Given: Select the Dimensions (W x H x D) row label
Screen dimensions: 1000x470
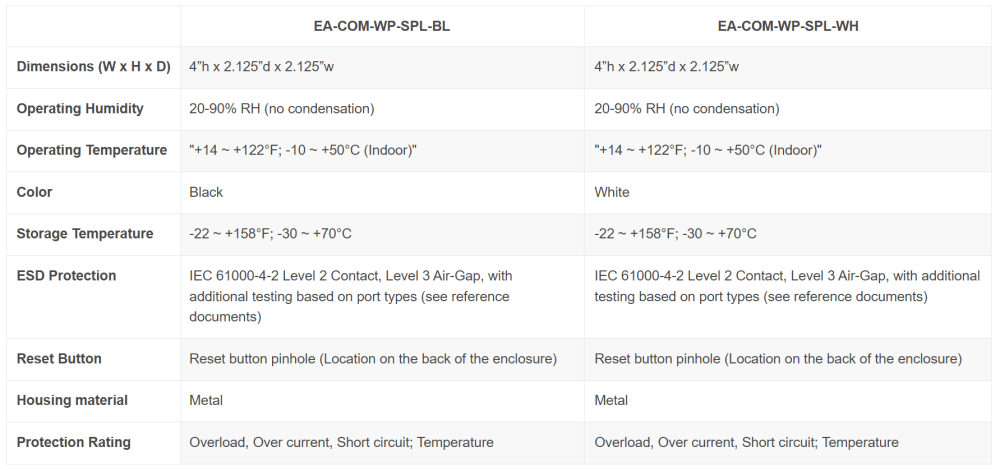Looking at the screenshot, I should click(94, 67).
